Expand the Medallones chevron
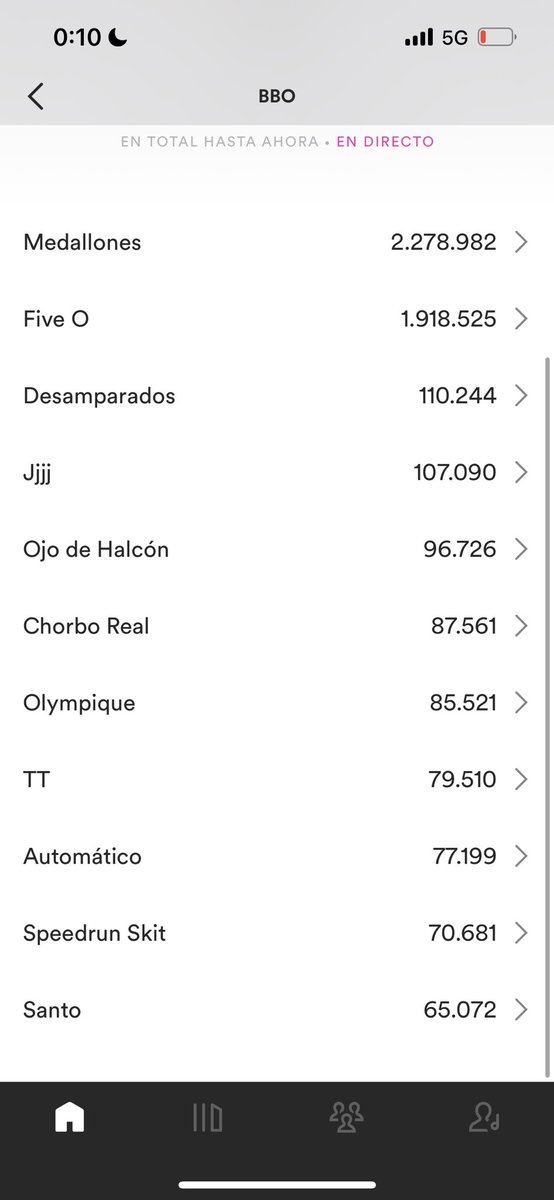 coord(521,242)
